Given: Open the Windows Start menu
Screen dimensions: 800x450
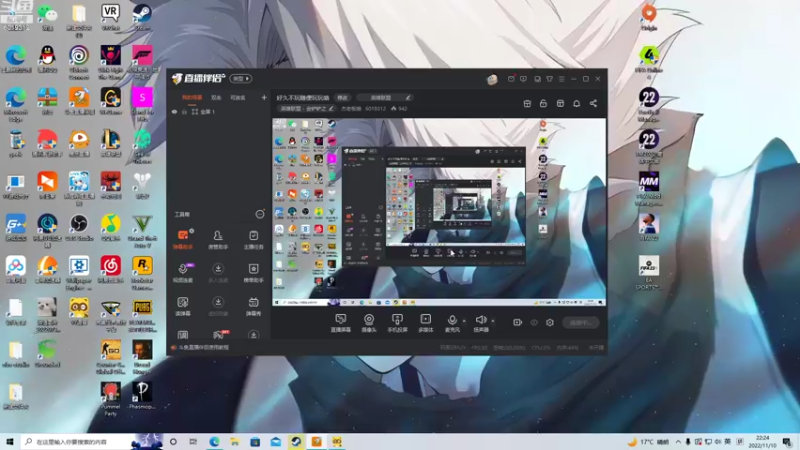Looking at the screenshot, I should tap(10, 442).
